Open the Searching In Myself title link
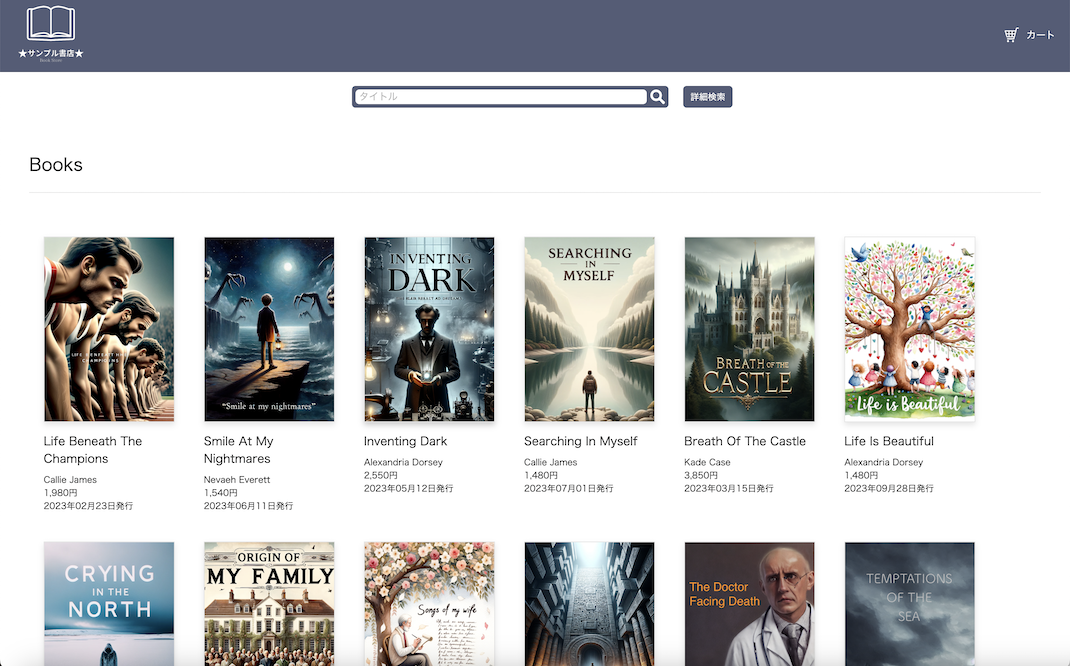Image resolution: width=1070 pixels, height=666 pixels. pos(580,441)
